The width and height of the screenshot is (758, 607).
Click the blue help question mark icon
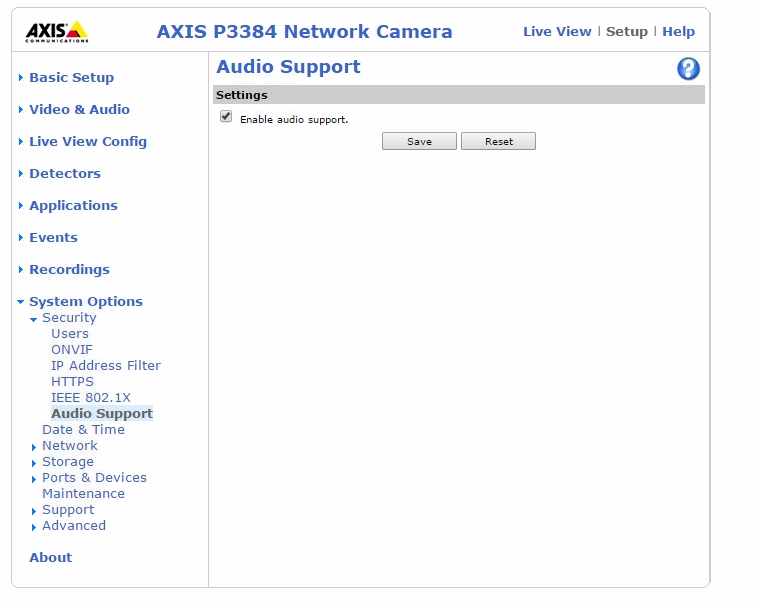pos(688,69)
